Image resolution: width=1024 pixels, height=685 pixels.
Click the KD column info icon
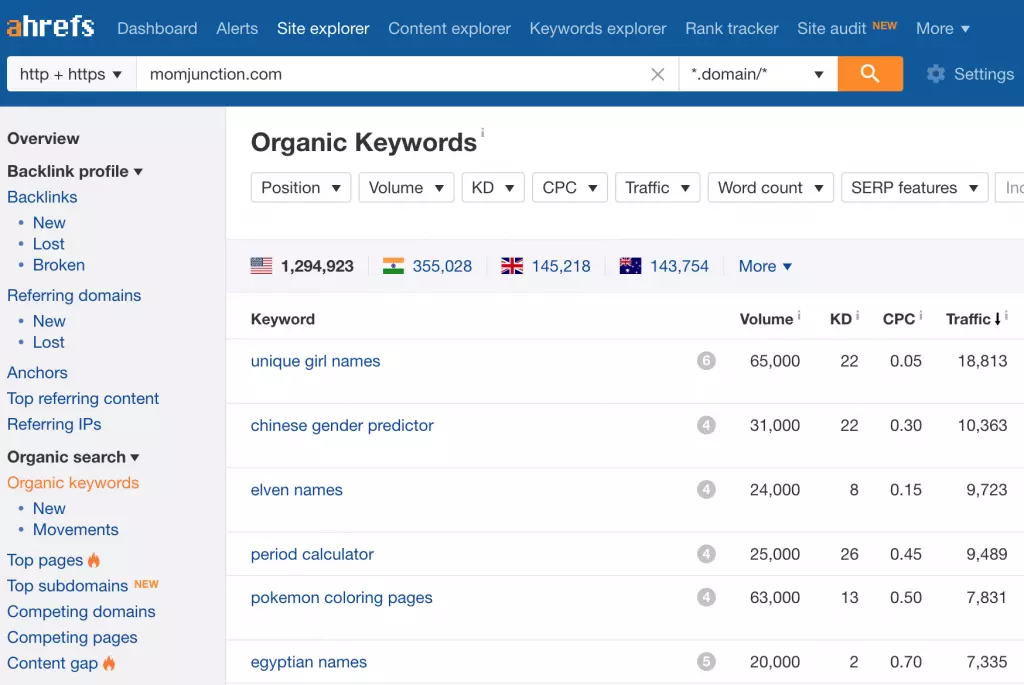[857, 315]
